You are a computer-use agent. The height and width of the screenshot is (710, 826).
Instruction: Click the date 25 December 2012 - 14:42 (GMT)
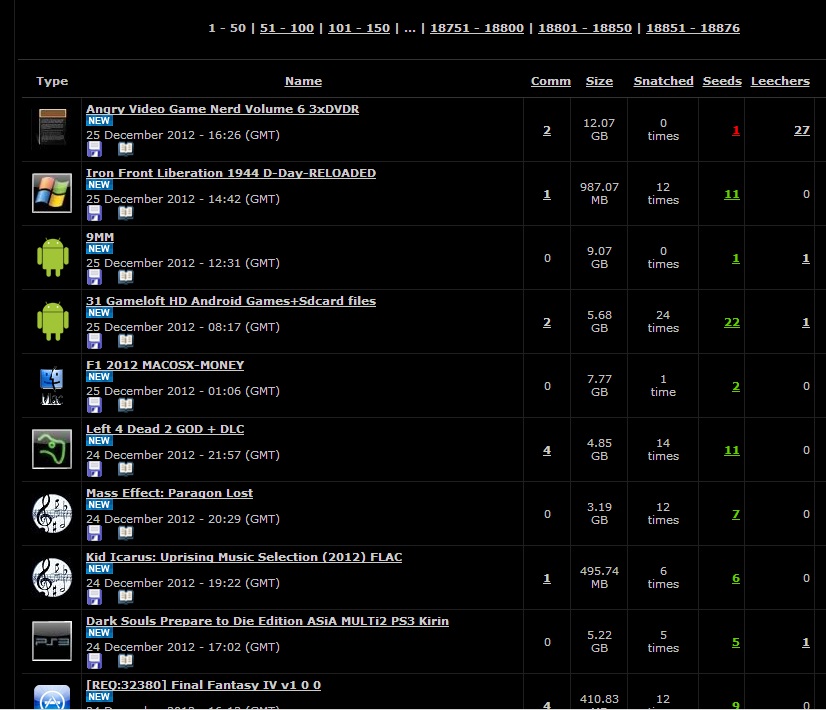click(183, 199)
